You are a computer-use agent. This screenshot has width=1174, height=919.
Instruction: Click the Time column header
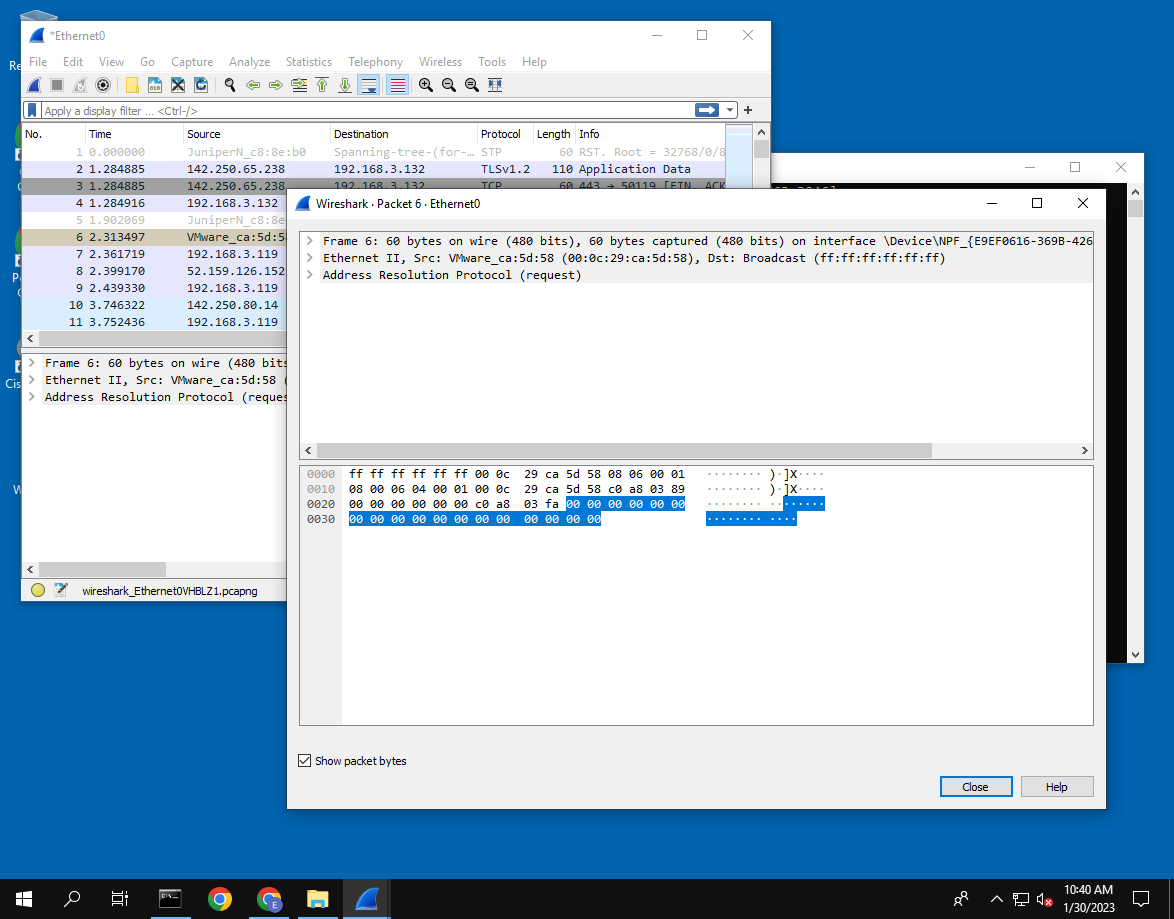pyautogui.click(x=135, y=134)
